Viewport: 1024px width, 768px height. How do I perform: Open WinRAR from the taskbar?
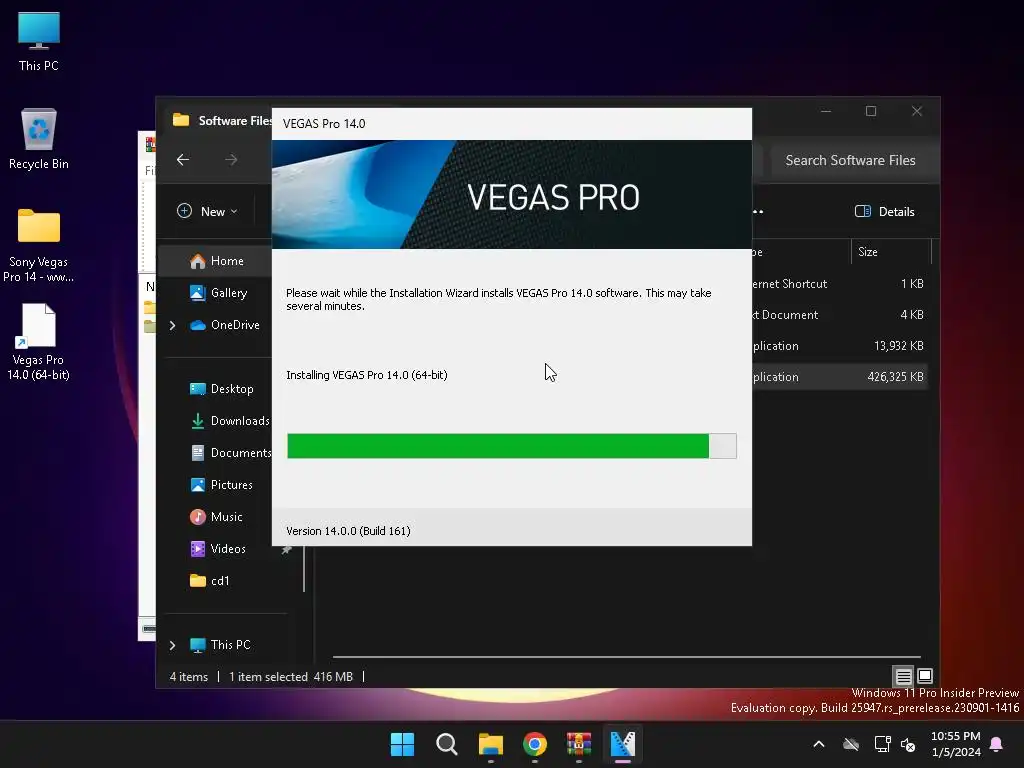point(579,744)
